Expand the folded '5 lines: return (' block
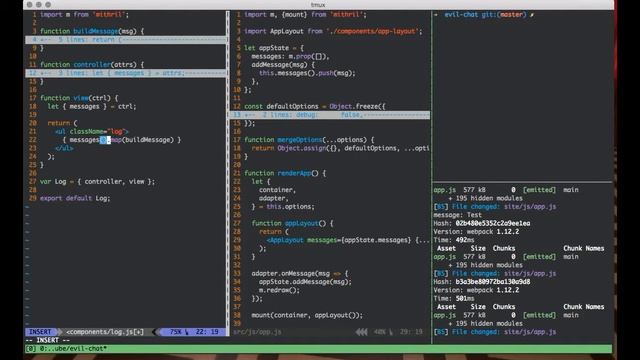Screen dimensions: 640x360 126,40
